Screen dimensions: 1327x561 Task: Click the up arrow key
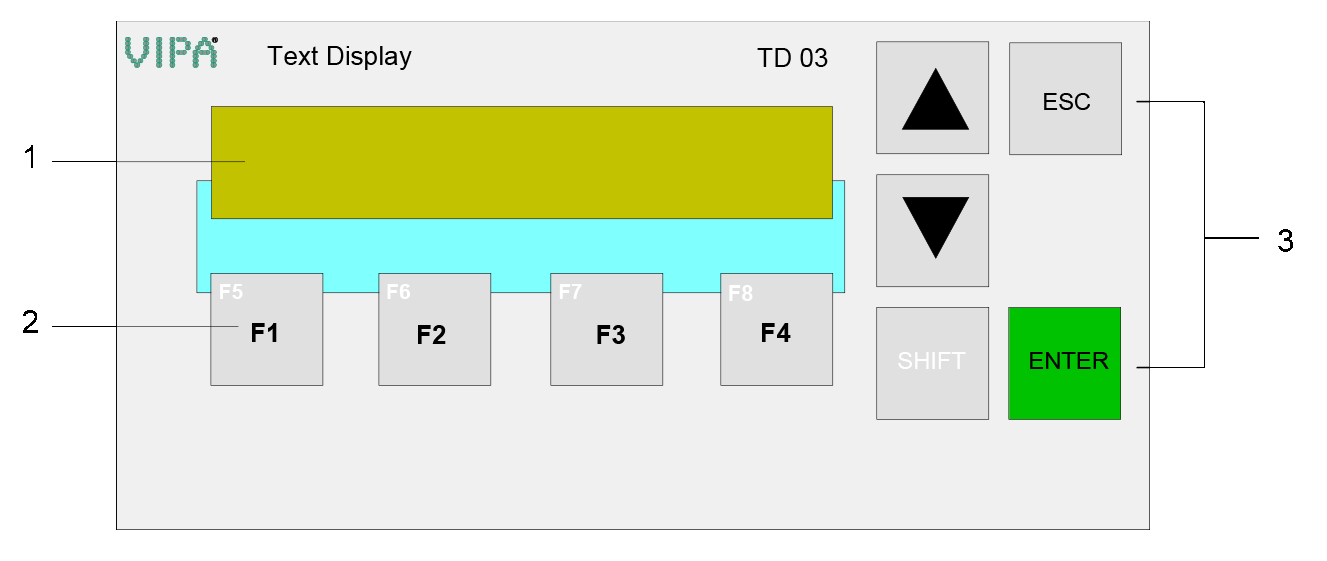(x=932, y=98)
